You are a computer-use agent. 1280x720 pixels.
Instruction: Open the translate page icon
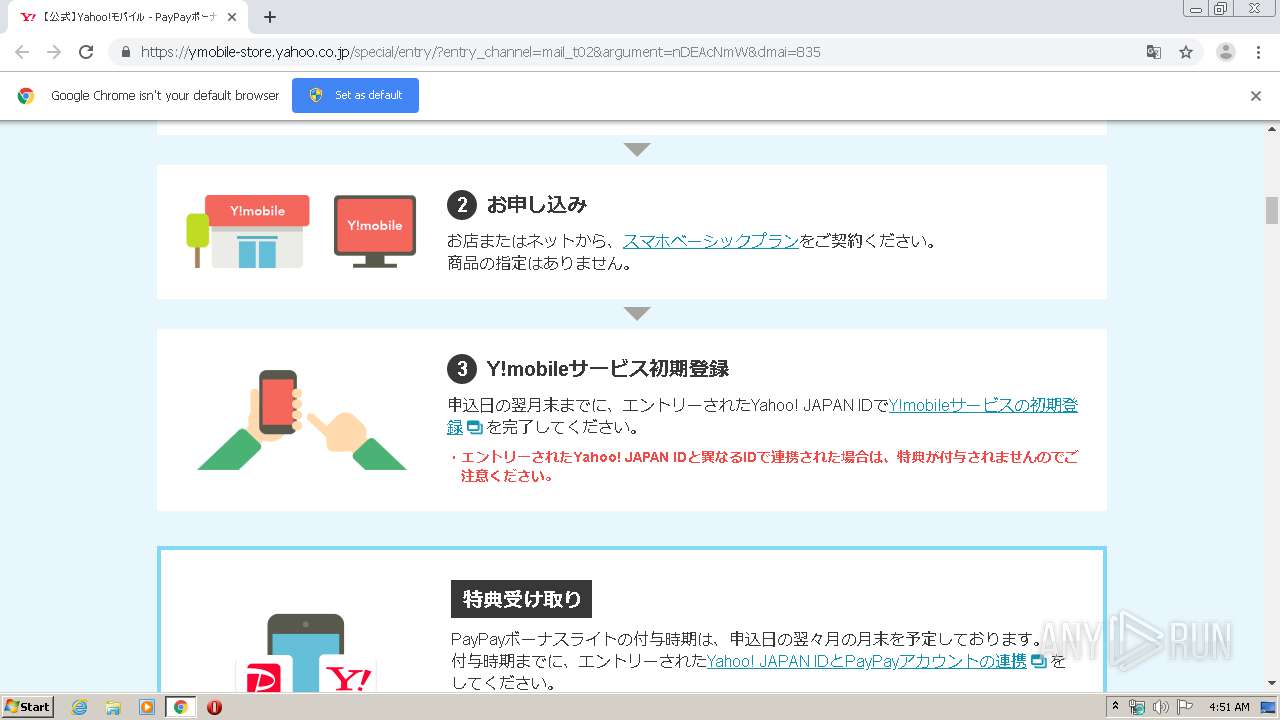pos(1154,52)
